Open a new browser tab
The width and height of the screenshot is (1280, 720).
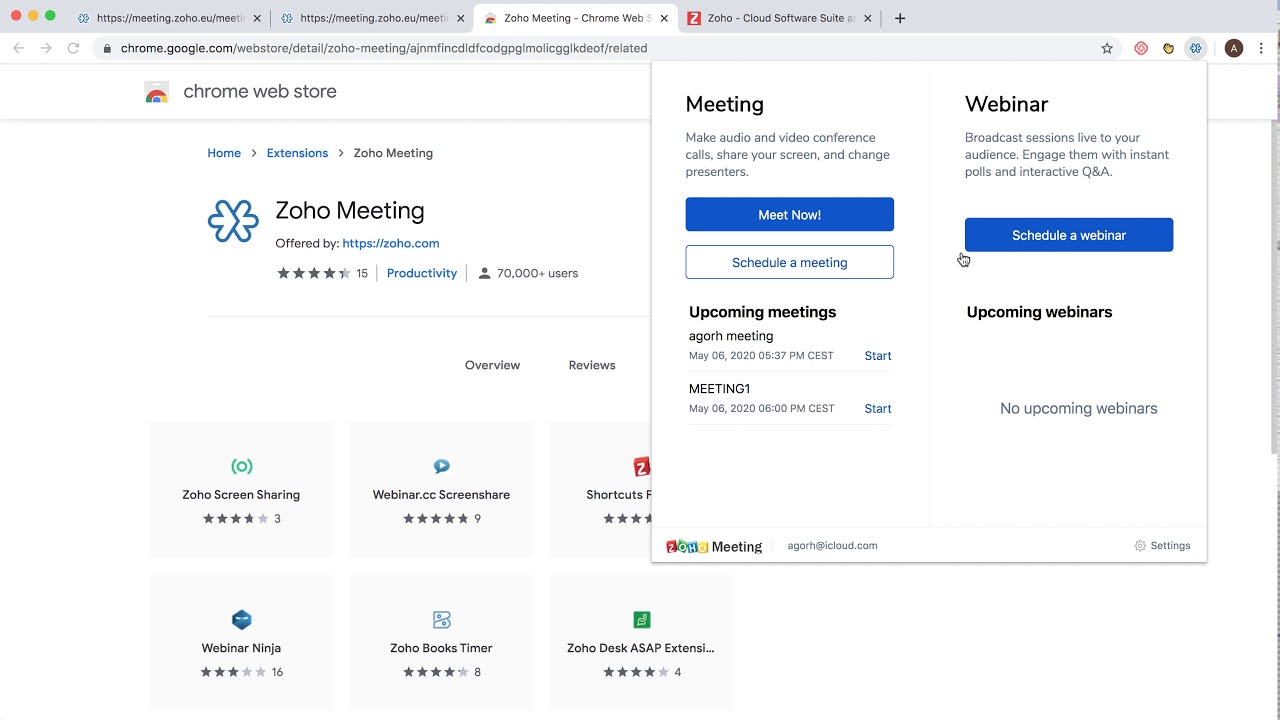click(x=900, y=18)
